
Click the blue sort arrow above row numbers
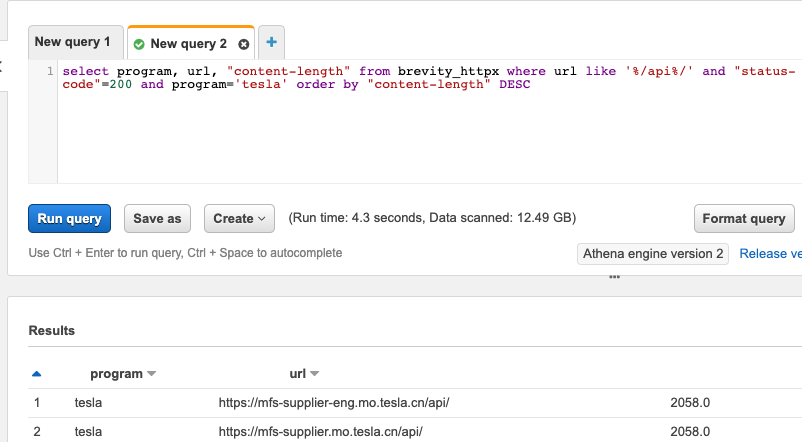click(37, 374)
